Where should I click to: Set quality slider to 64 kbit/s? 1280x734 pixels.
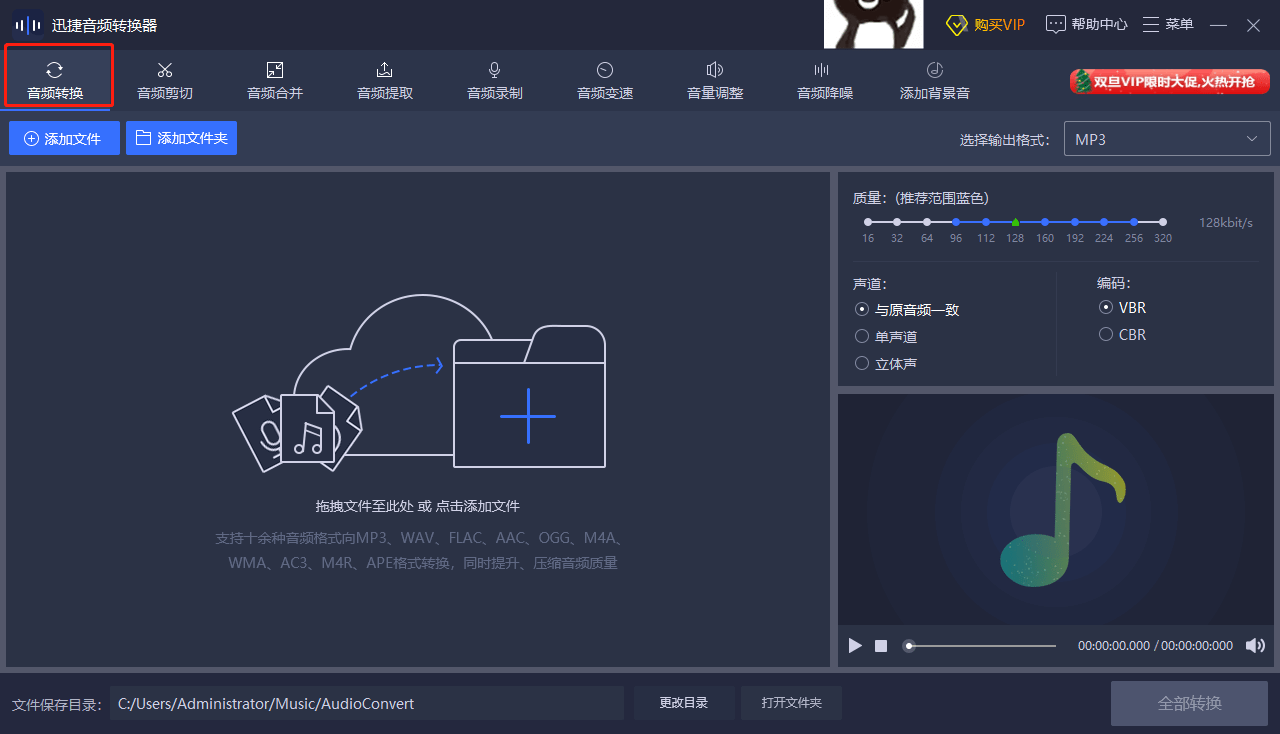tap(927, 222)
